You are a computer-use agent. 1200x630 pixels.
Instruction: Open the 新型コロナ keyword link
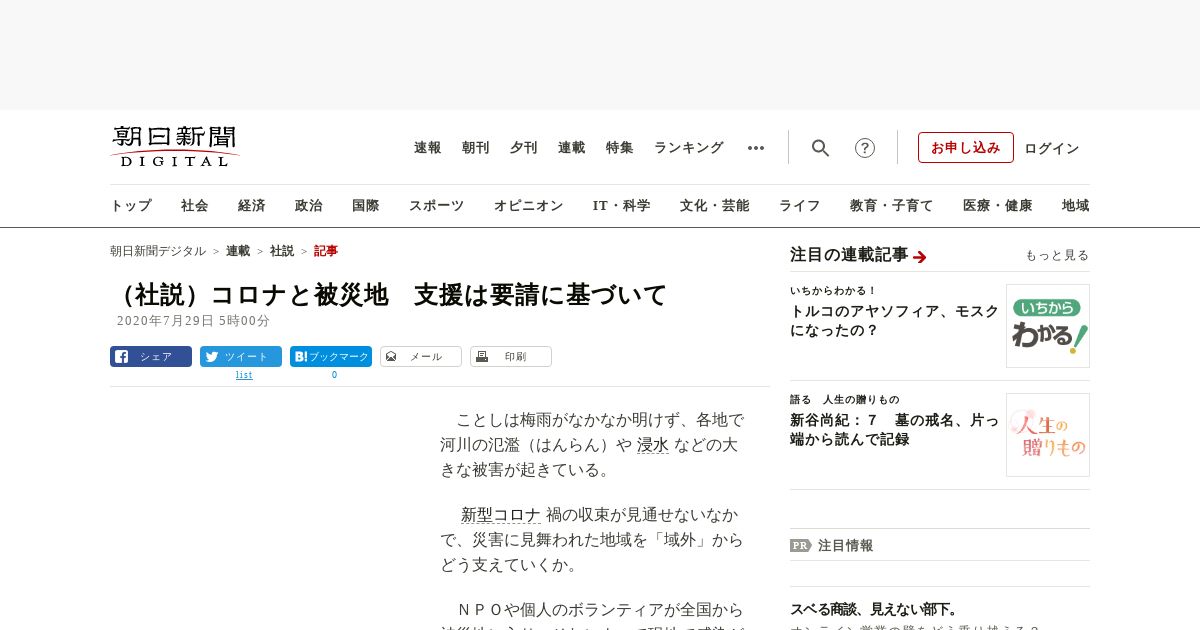point(501,515)
